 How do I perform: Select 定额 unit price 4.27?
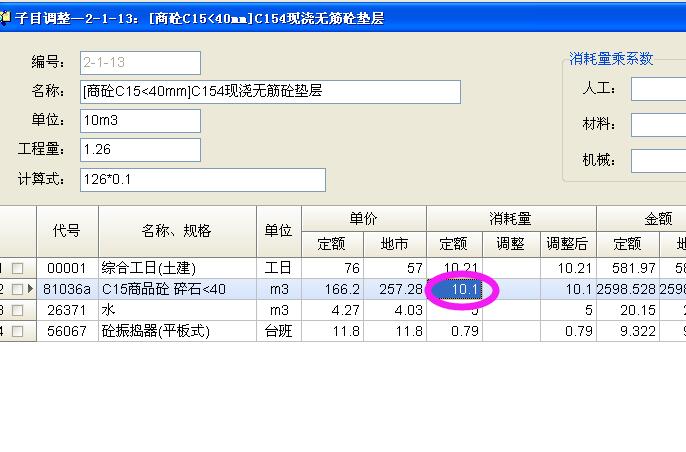tap(332, 310)
